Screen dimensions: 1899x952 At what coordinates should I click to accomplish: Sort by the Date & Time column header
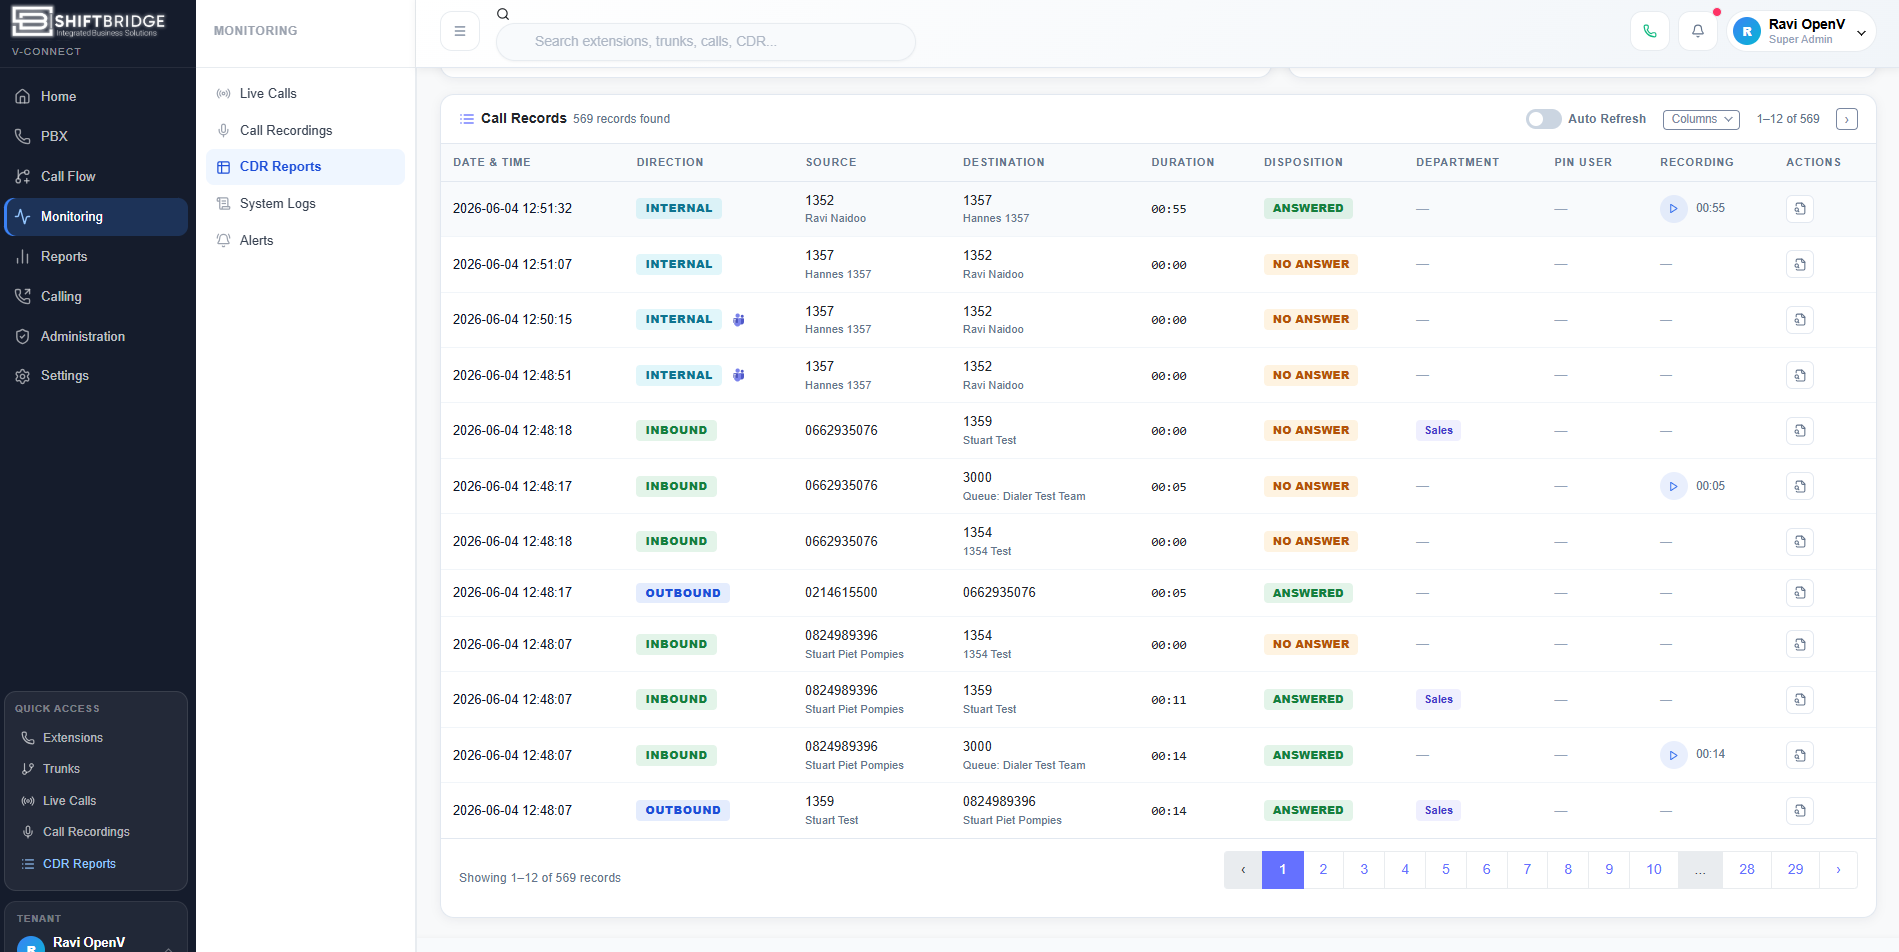(492, 162)
